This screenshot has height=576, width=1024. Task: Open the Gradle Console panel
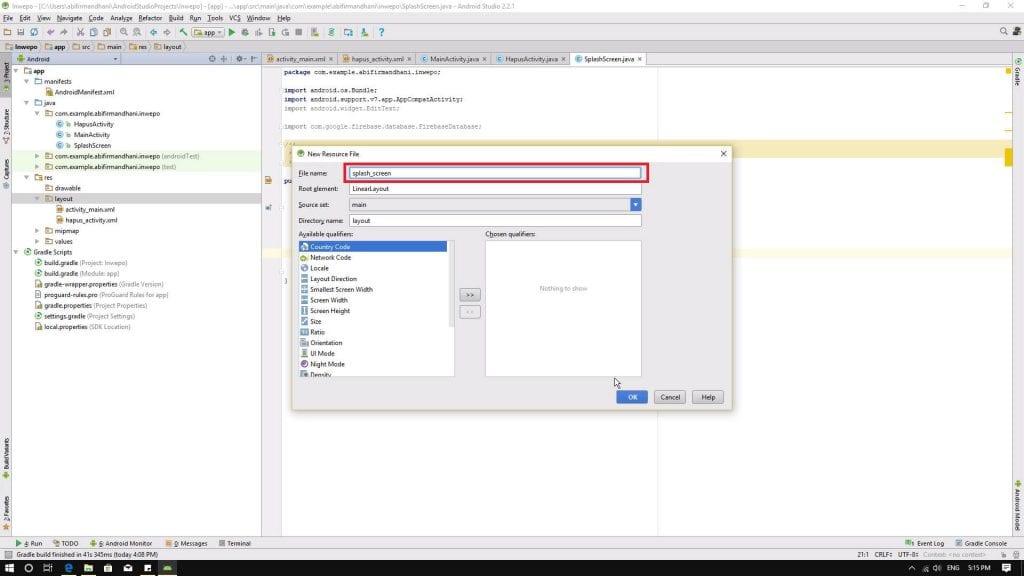(x=984, y=543)
